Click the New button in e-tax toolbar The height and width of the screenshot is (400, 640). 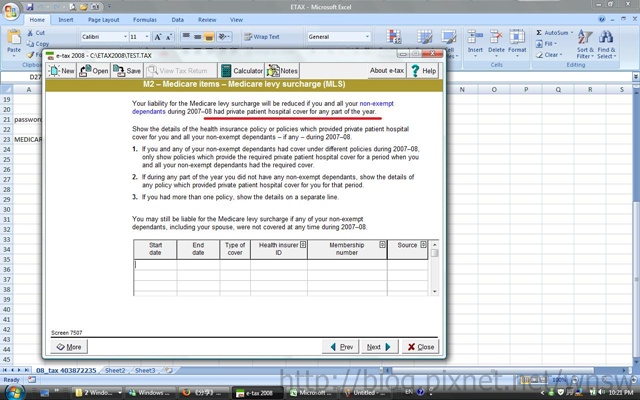[61, 71]
